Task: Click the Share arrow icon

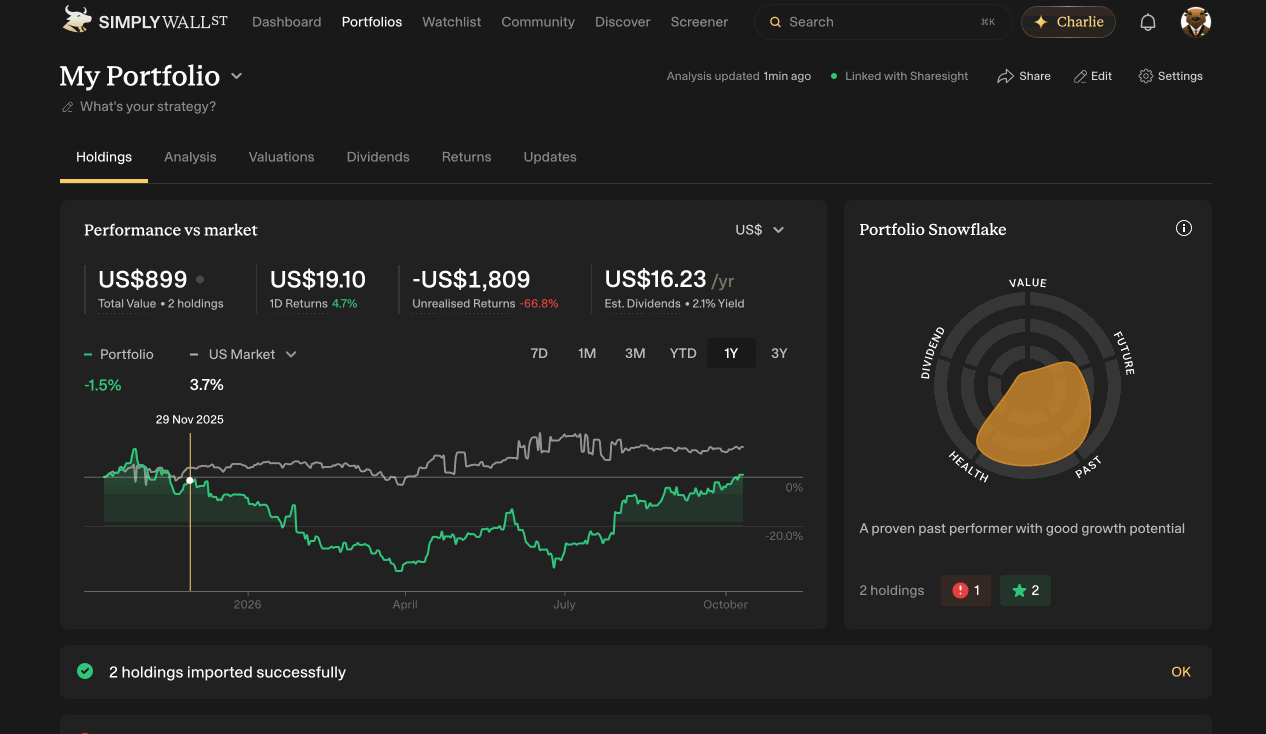Action: coord(1005,76)
